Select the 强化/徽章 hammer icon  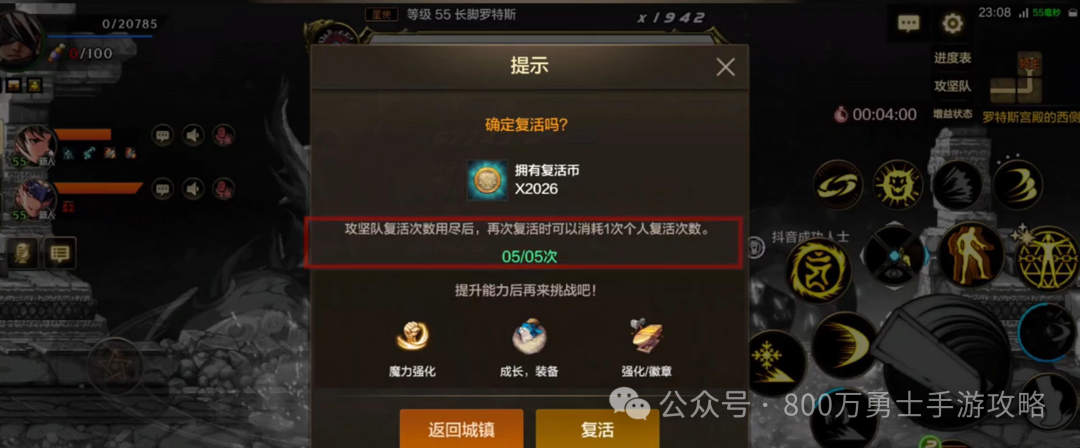tap(646, 337)
